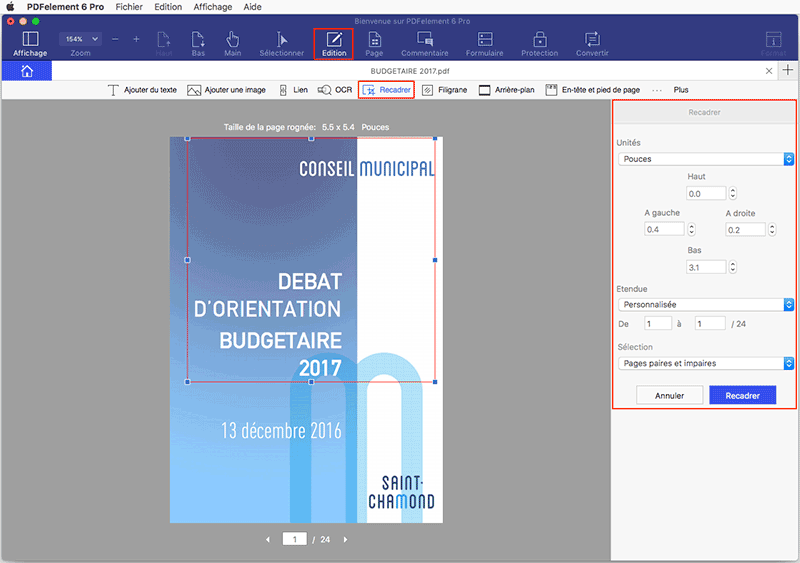The width and height of the screenshot is (800, 563).
Task: Click the right-middle crop handle
Action: [x=435, y=260]
